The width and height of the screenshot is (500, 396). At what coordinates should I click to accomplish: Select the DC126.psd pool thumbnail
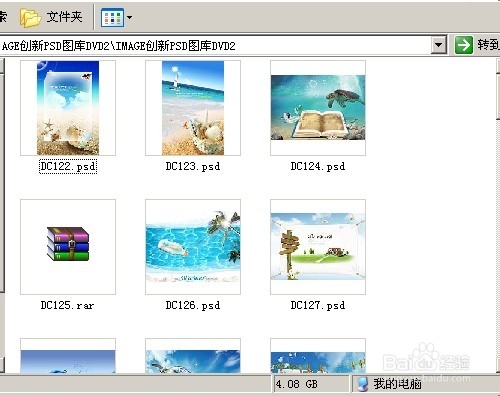point(193,247)
